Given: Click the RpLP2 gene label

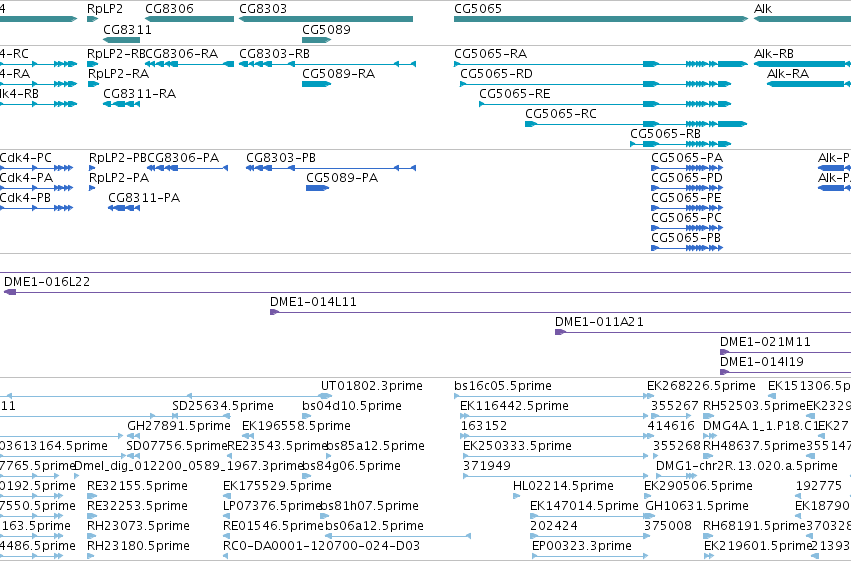Looking at the screenshot, I should pos(105,9).
